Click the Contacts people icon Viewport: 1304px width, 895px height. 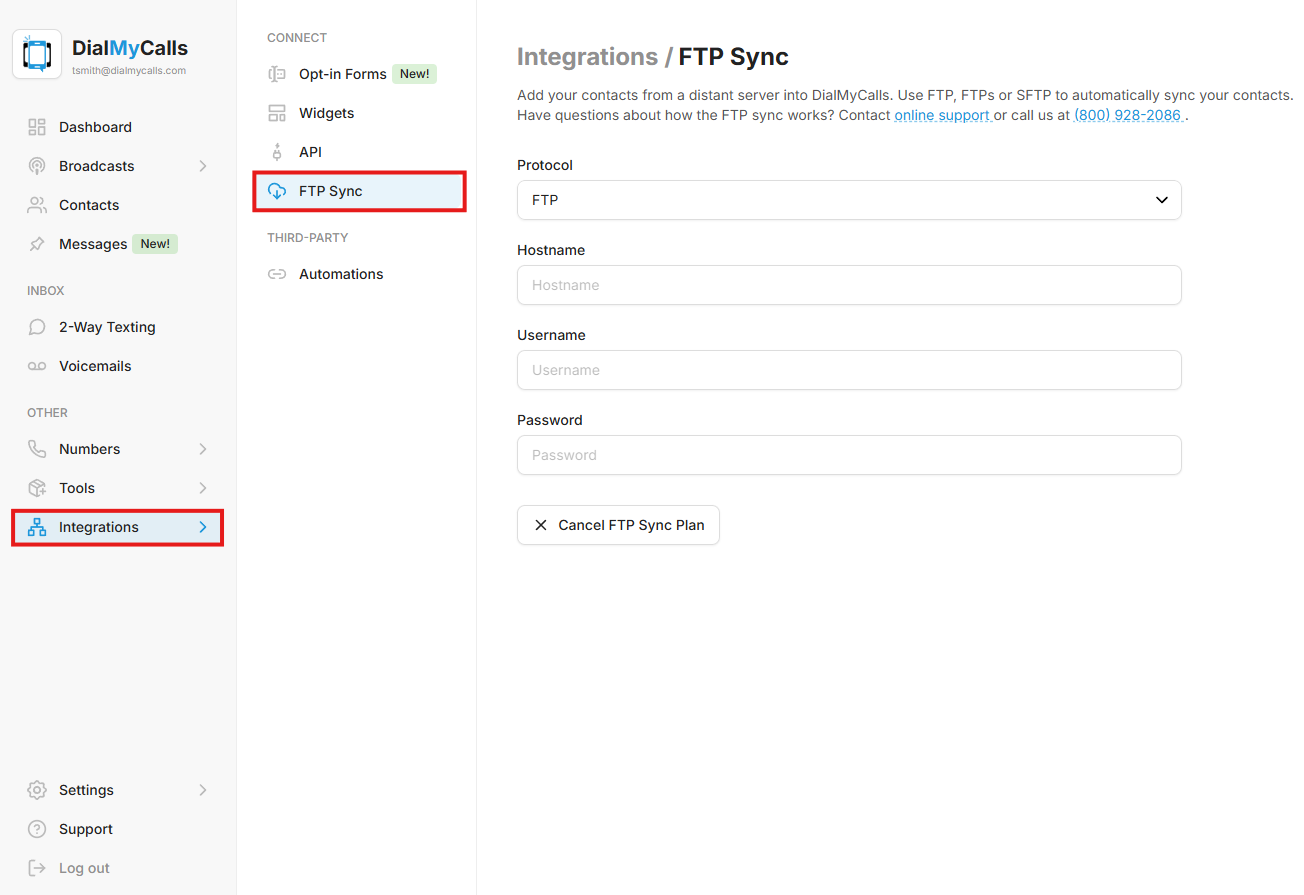[x=37, y=205]
